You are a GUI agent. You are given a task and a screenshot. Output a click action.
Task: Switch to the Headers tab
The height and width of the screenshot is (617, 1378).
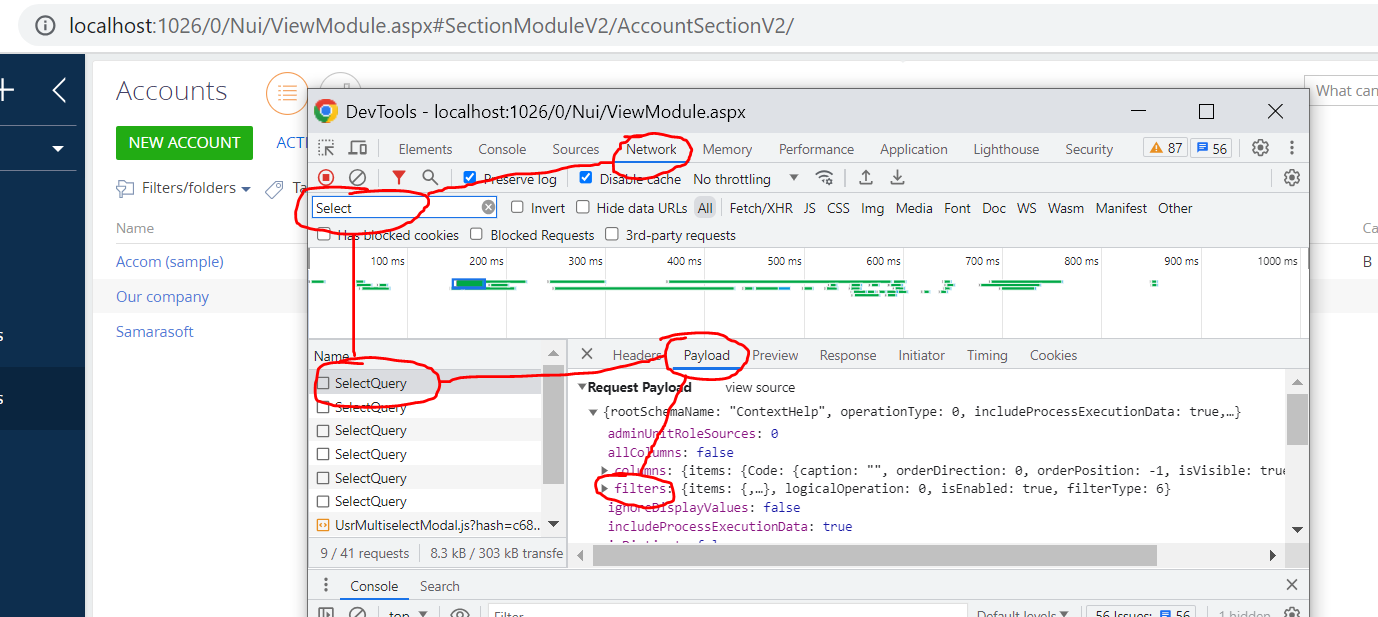(x=637, y=354)
